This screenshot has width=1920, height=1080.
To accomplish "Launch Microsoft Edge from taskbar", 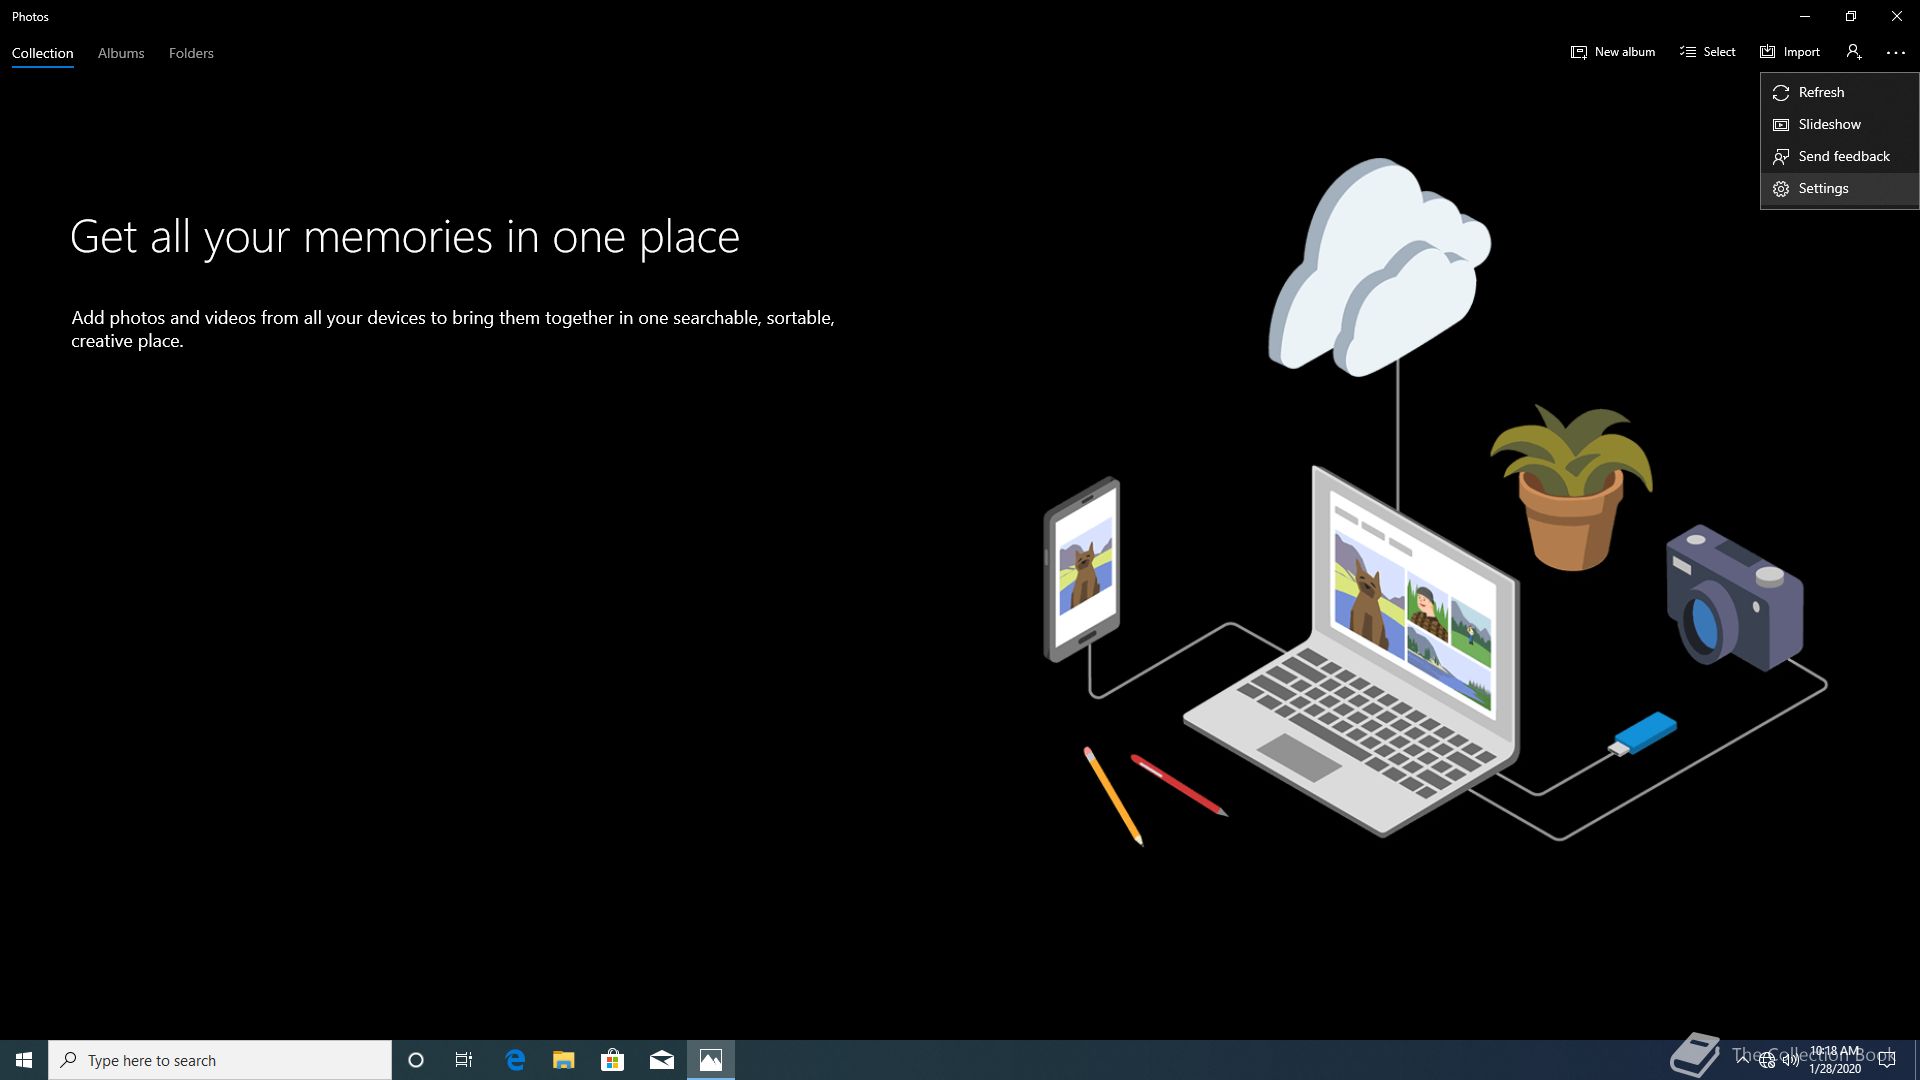I will [x=515, y=1060].
